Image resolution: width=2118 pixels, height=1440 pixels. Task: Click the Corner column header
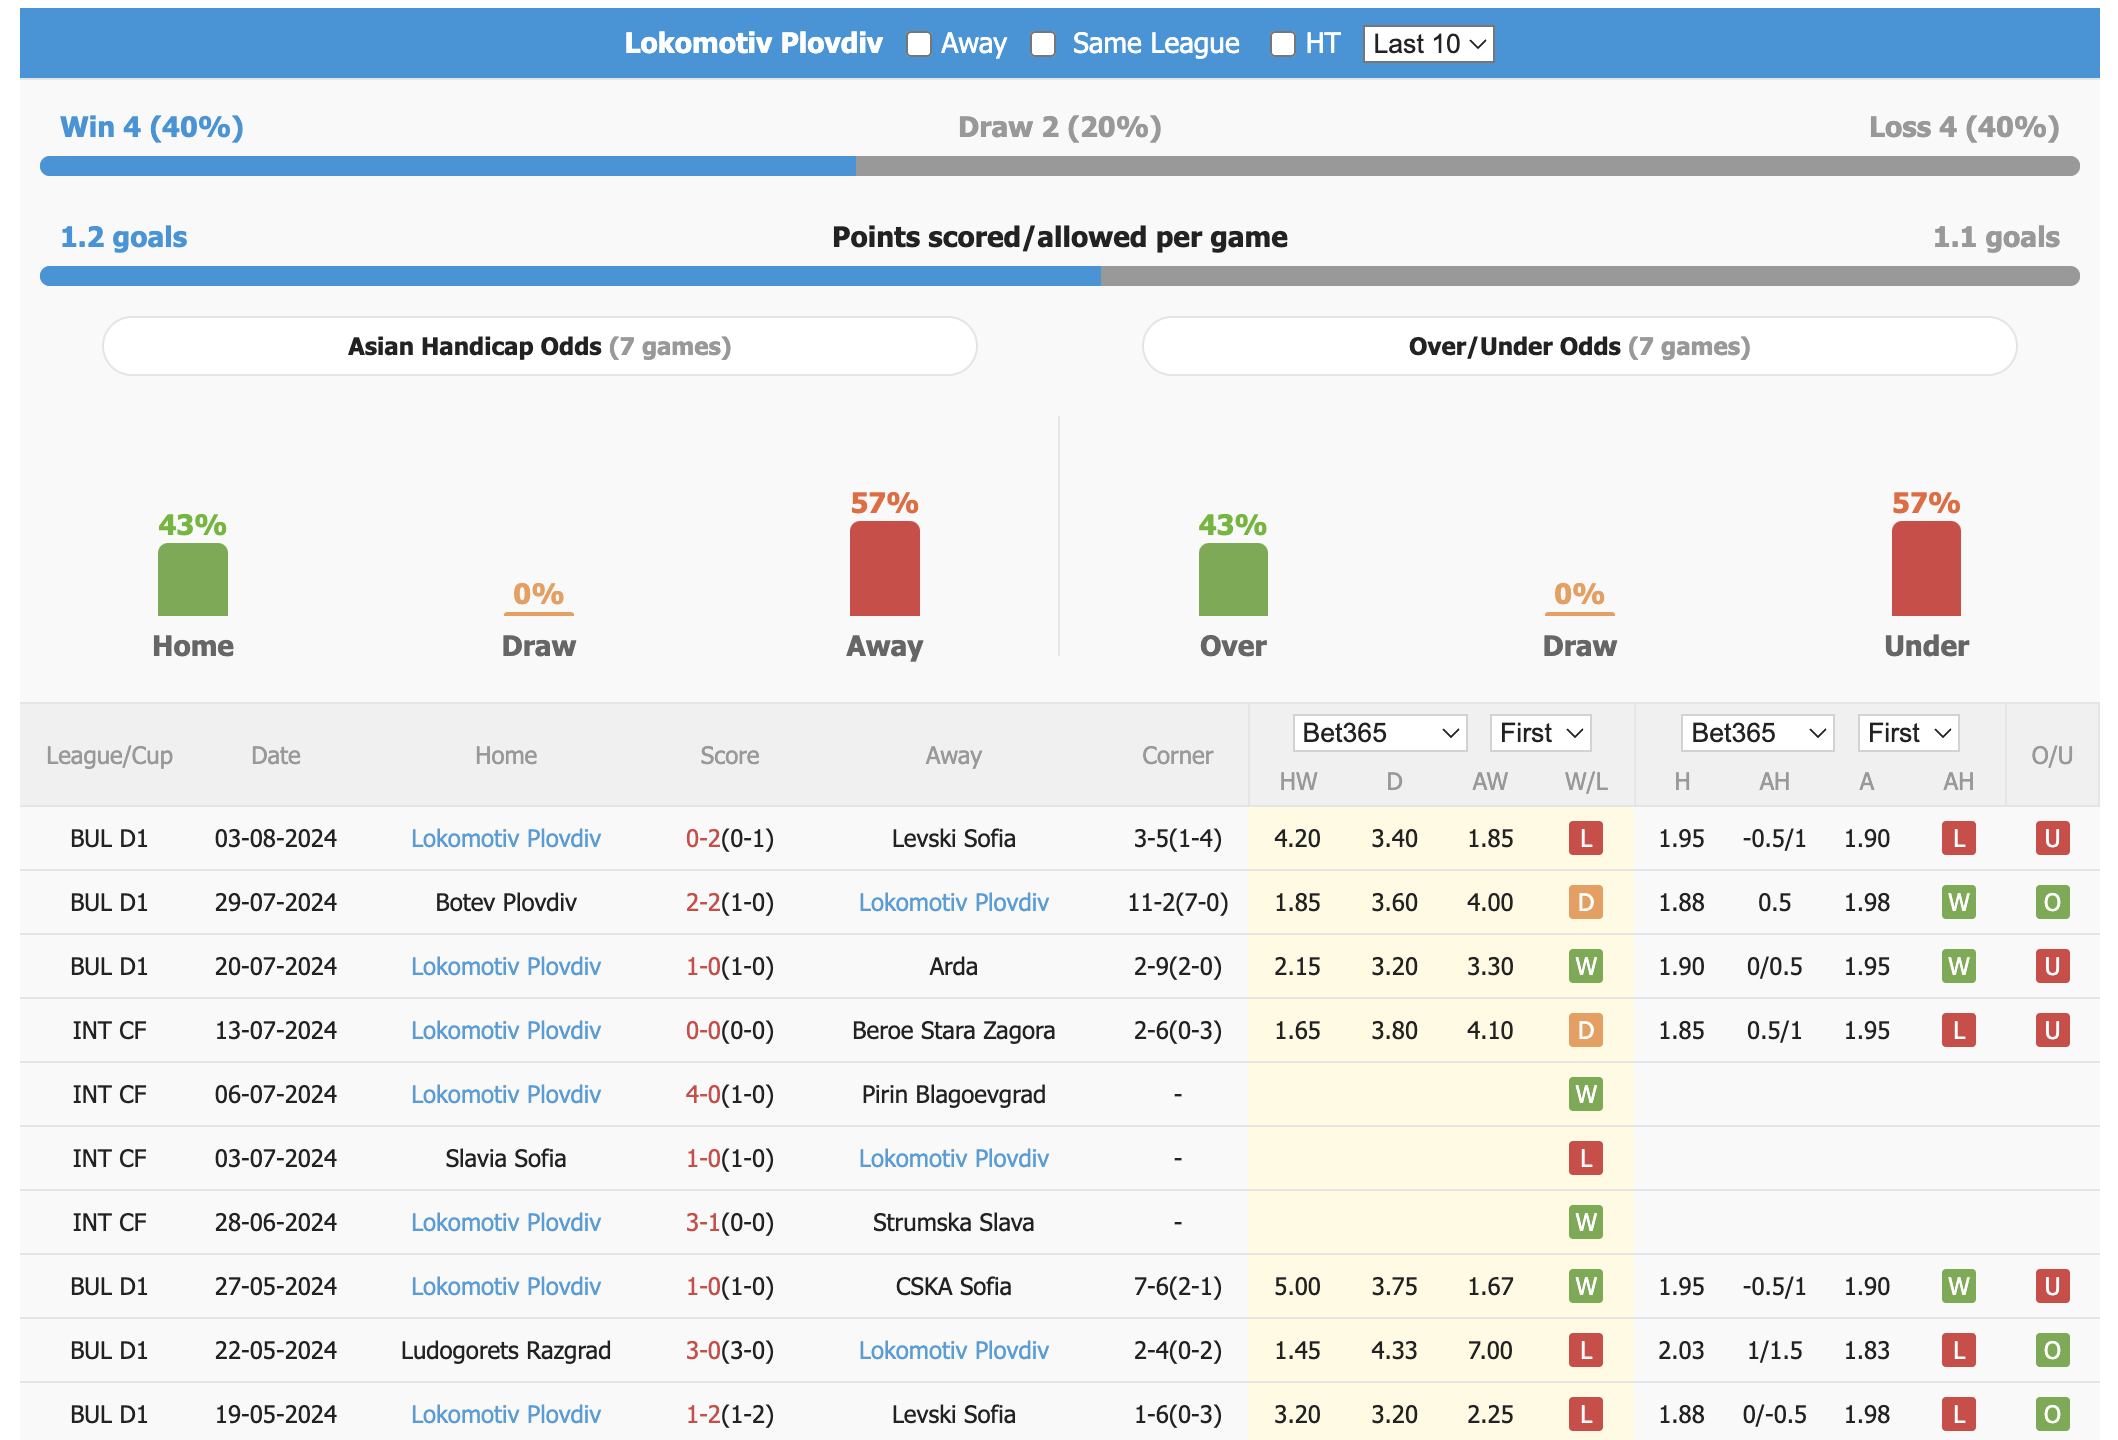click(x=1178, y=755)
